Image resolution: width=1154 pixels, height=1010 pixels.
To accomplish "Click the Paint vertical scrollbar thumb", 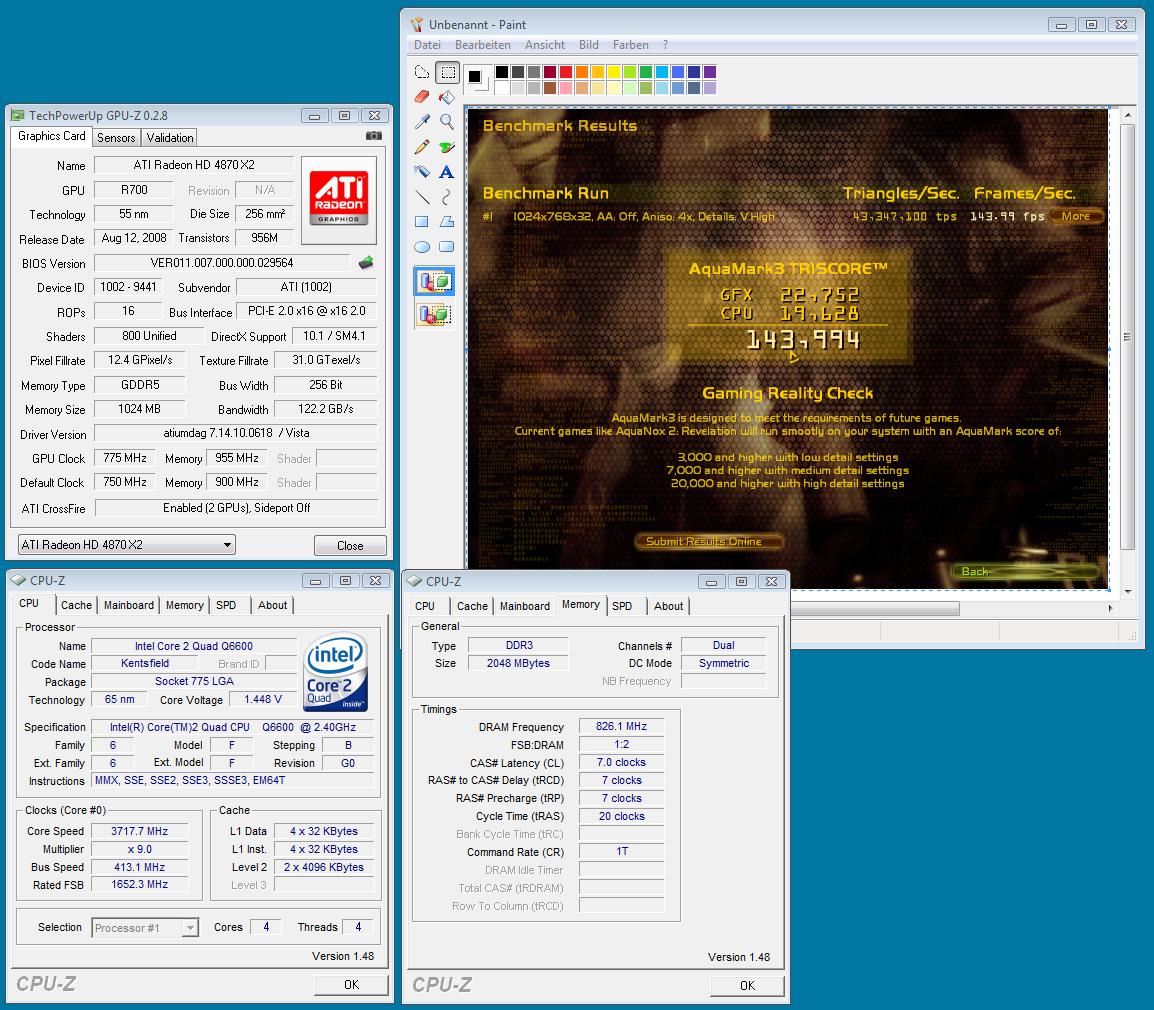I will point(1127,336).
